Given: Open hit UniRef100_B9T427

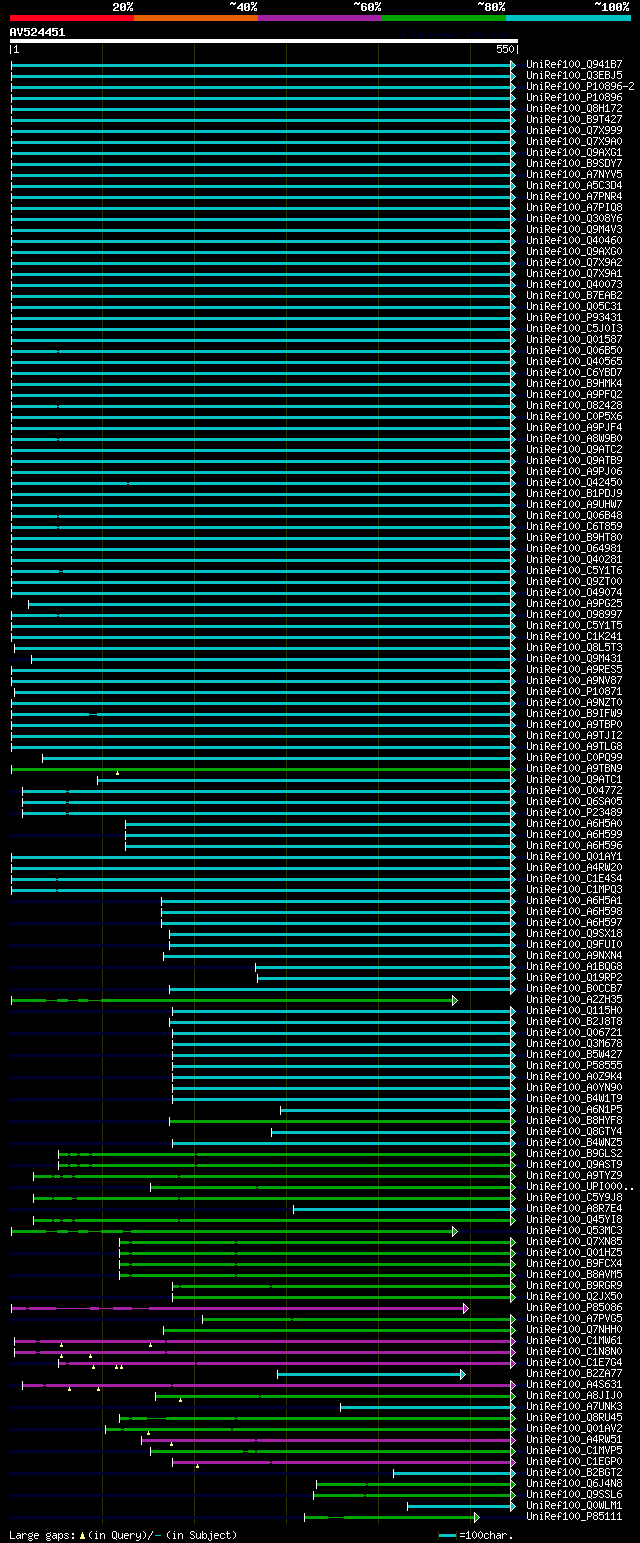Looking at the screenshot, I should [574, 119].
